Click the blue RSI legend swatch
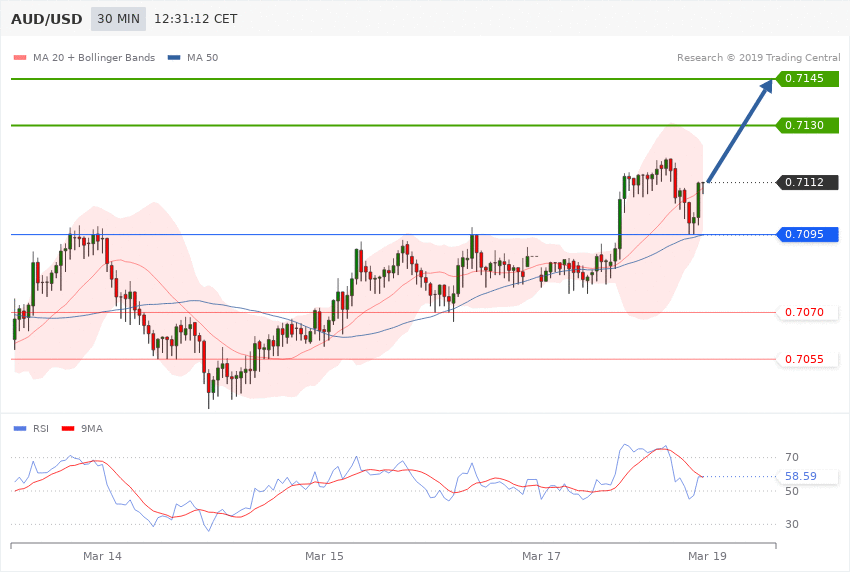The height and width of the screenshot is (576, 850). [20, 429]
